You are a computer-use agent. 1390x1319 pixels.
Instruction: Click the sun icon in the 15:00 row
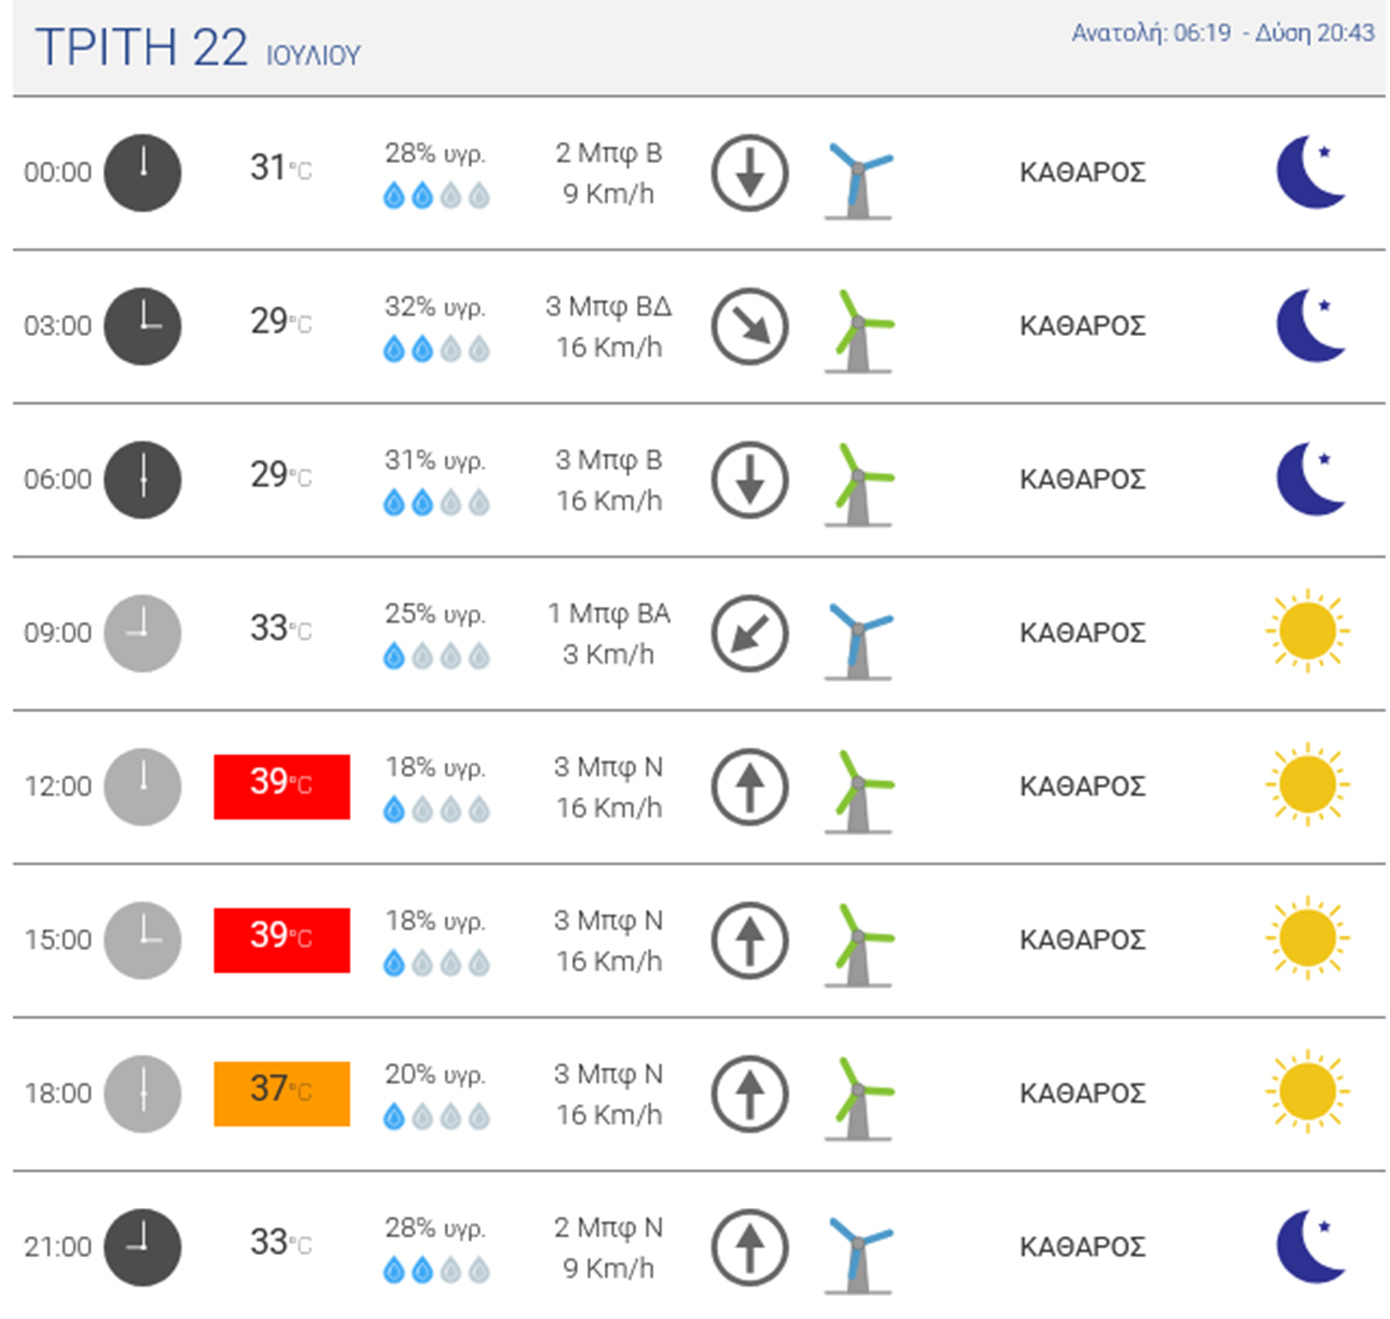[1307, 939]
